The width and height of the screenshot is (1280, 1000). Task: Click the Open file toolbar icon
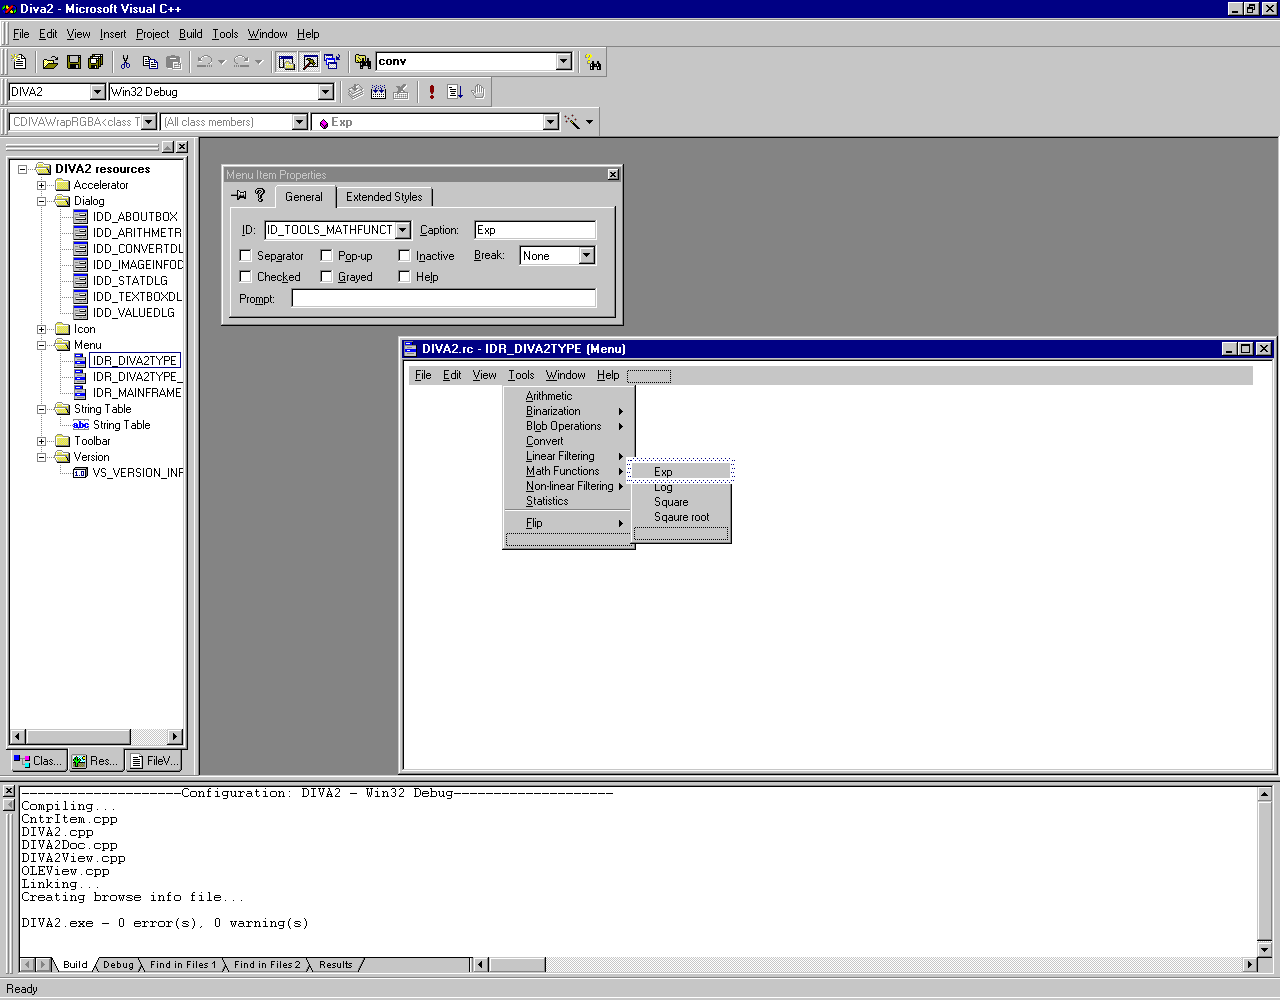click(x=50, y=62)
